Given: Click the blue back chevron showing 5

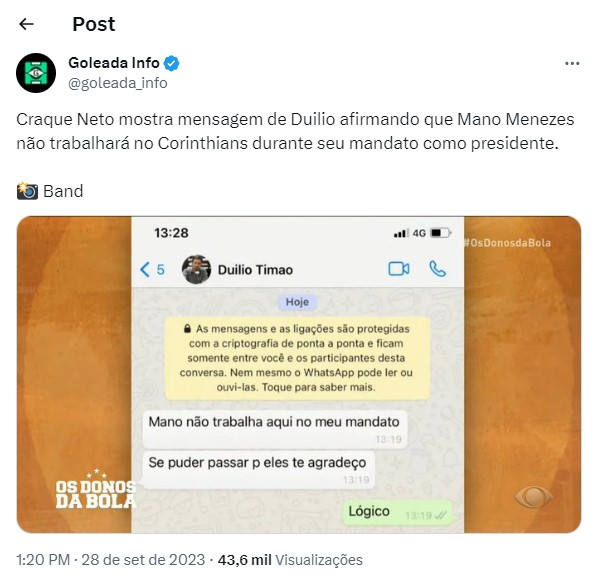Looking at the screenshot, I should pos(152,269).
